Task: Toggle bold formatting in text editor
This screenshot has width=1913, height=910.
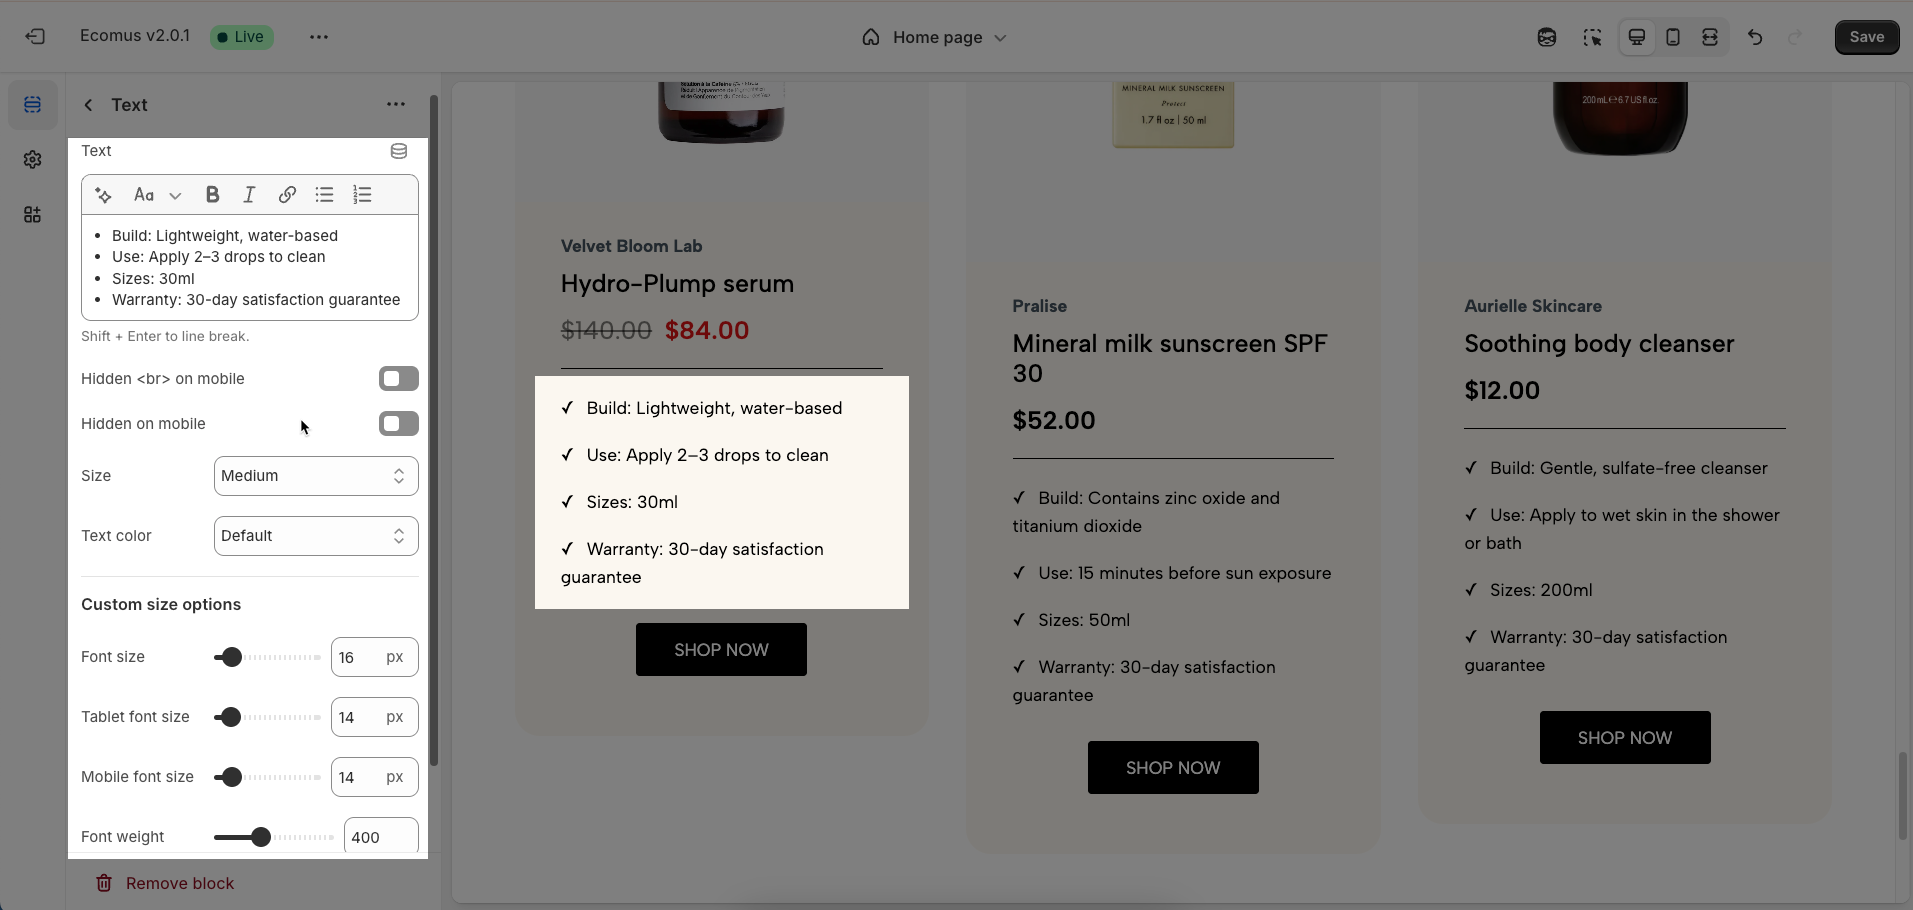Action: coord(212,195)
